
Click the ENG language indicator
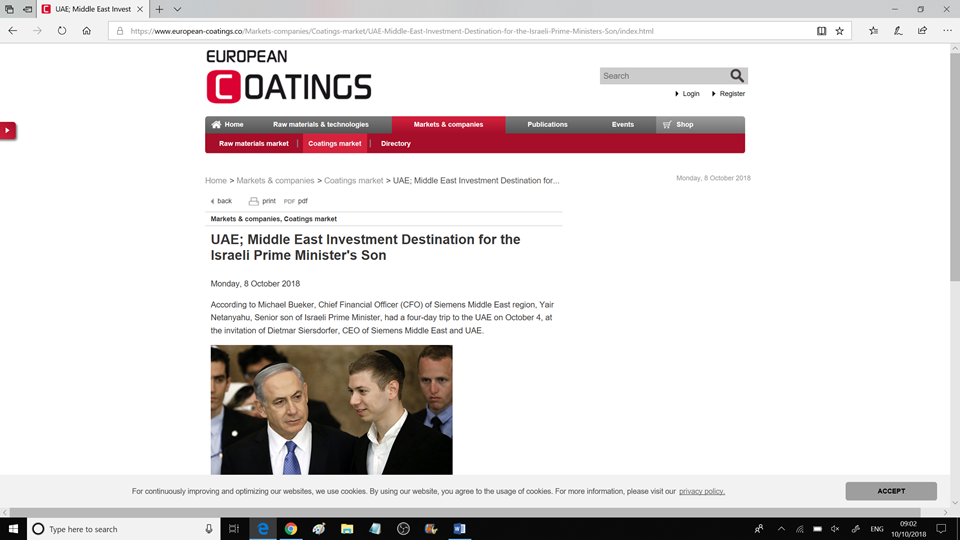[877, 529]
